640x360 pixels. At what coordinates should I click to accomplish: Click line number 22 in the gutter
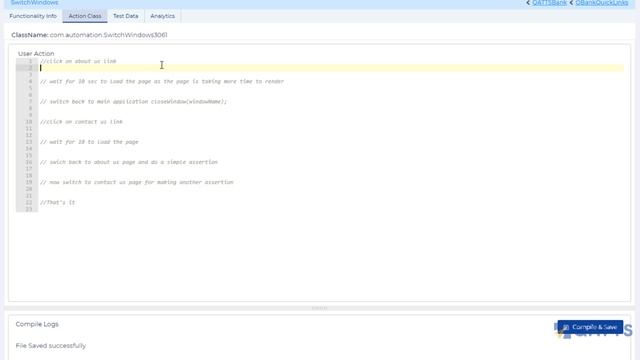(x=29, y=202)
